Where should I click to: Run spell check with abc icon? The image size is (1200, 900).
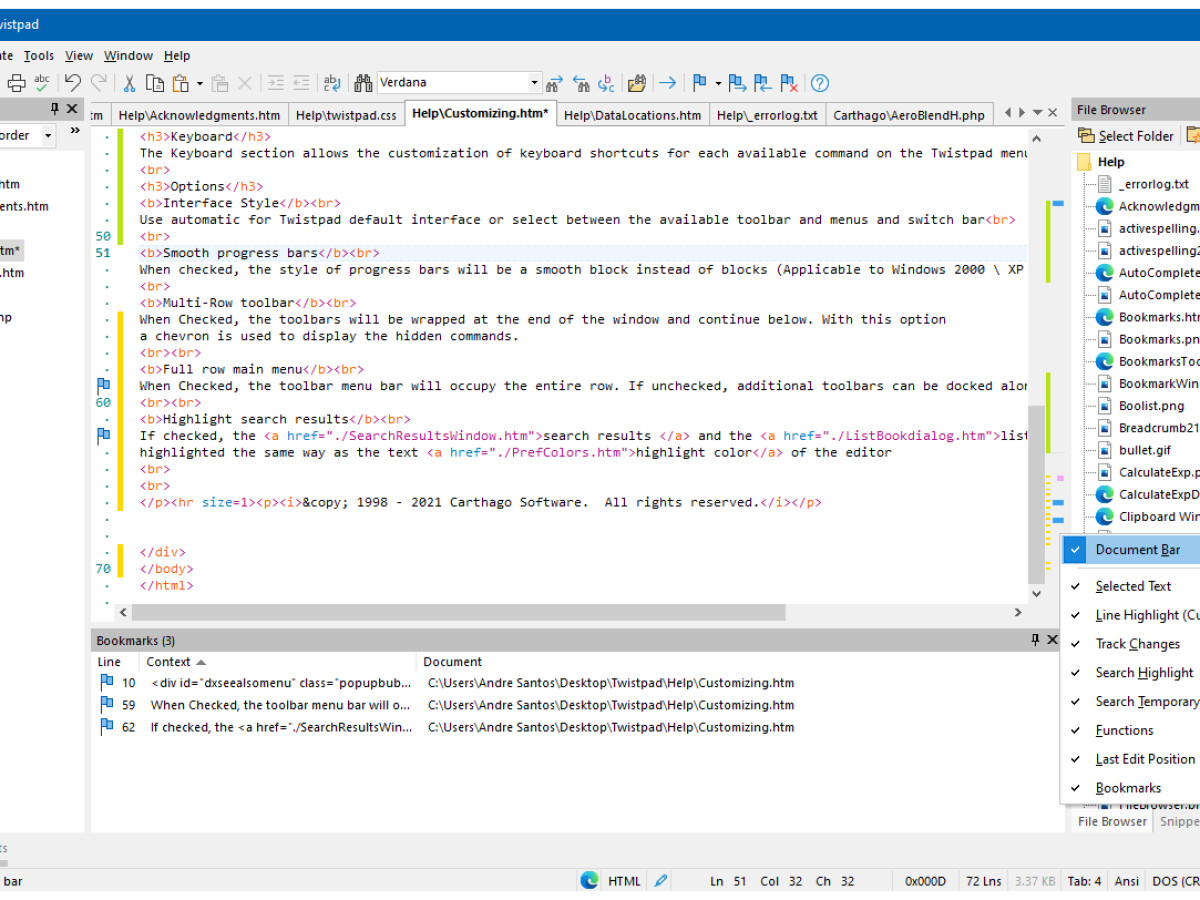pyautogui.click(x=42, y=83)
